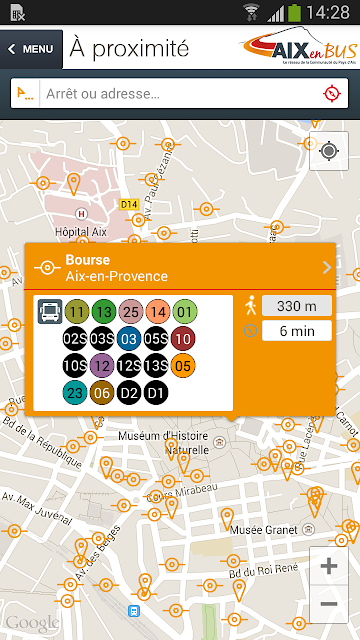This screenshot has width=360, height=640.
Task: Tap the my-location crosshair button on the map
Action: click(x=329, y=151)
